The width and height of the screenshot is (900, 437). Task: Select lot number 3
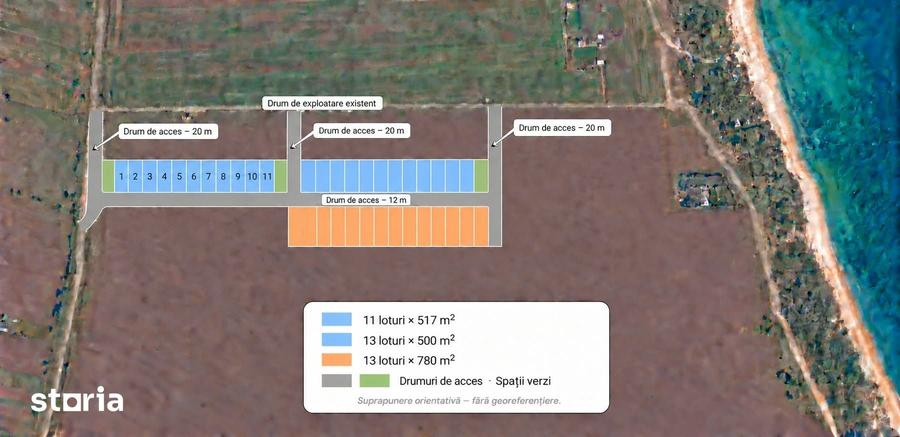pyautogui.click(x=150, y=176)
